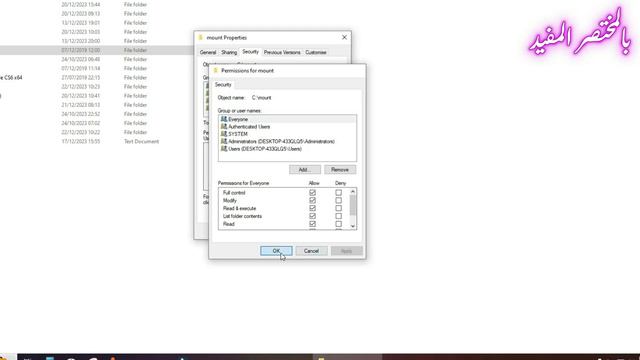Enable Deny checkbox for Modify
The width and height of the screenshot is (640, 360).
338,200
